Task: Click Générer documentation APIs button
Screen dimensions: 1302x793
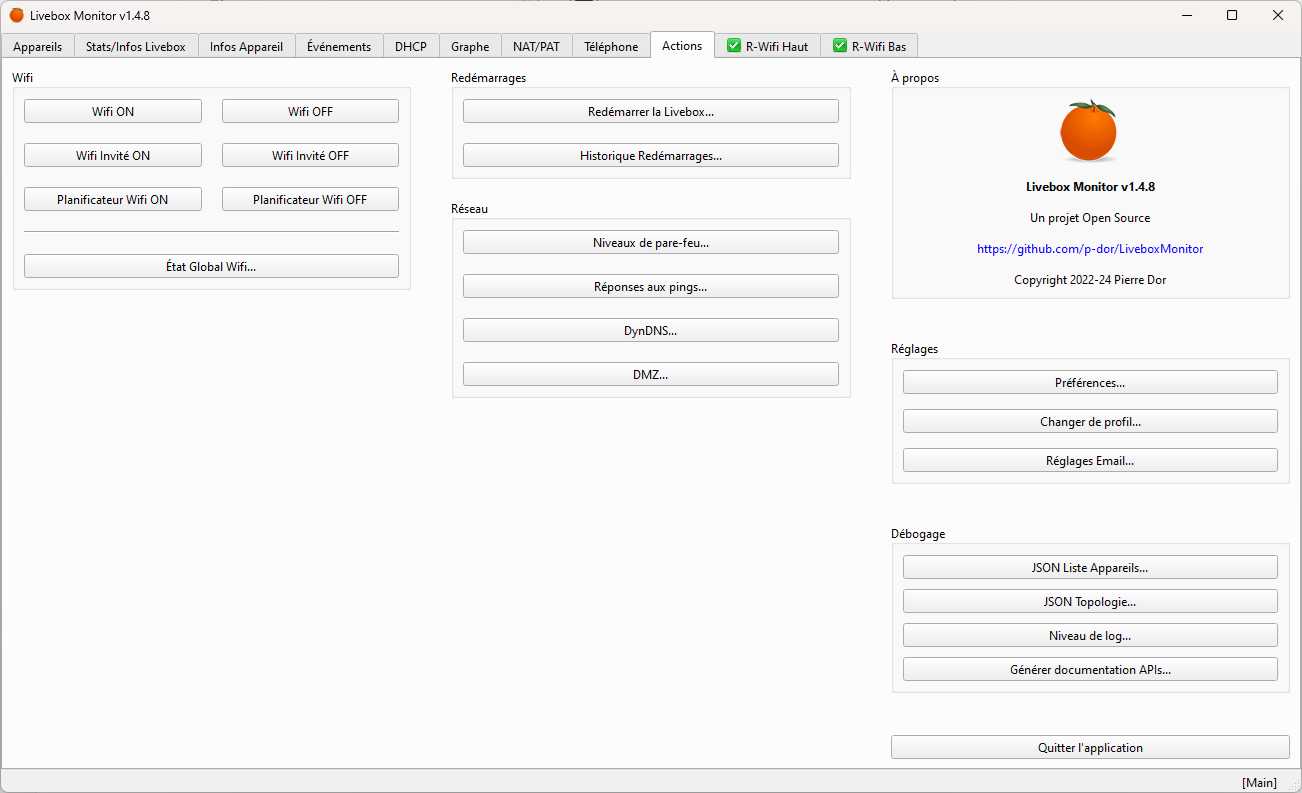Action: click(x=1090, y=669)
